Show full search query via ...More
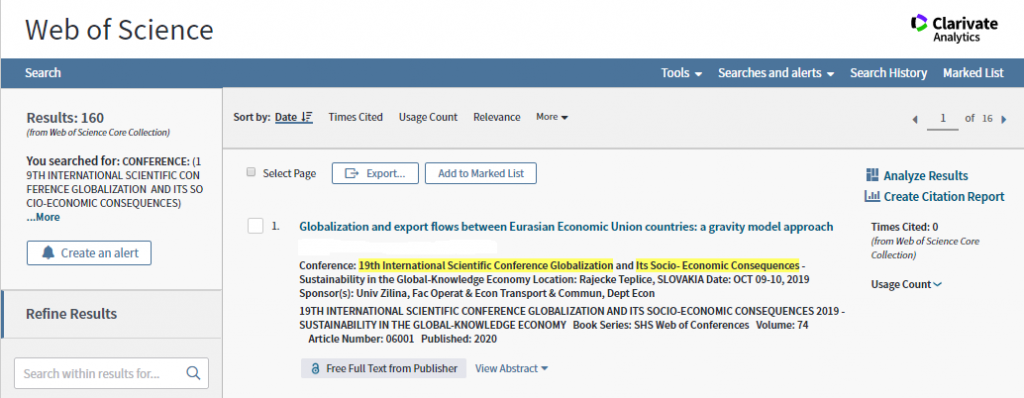Image resolution: width=1024 pixels, height=398 pixels. coord(43,217)
